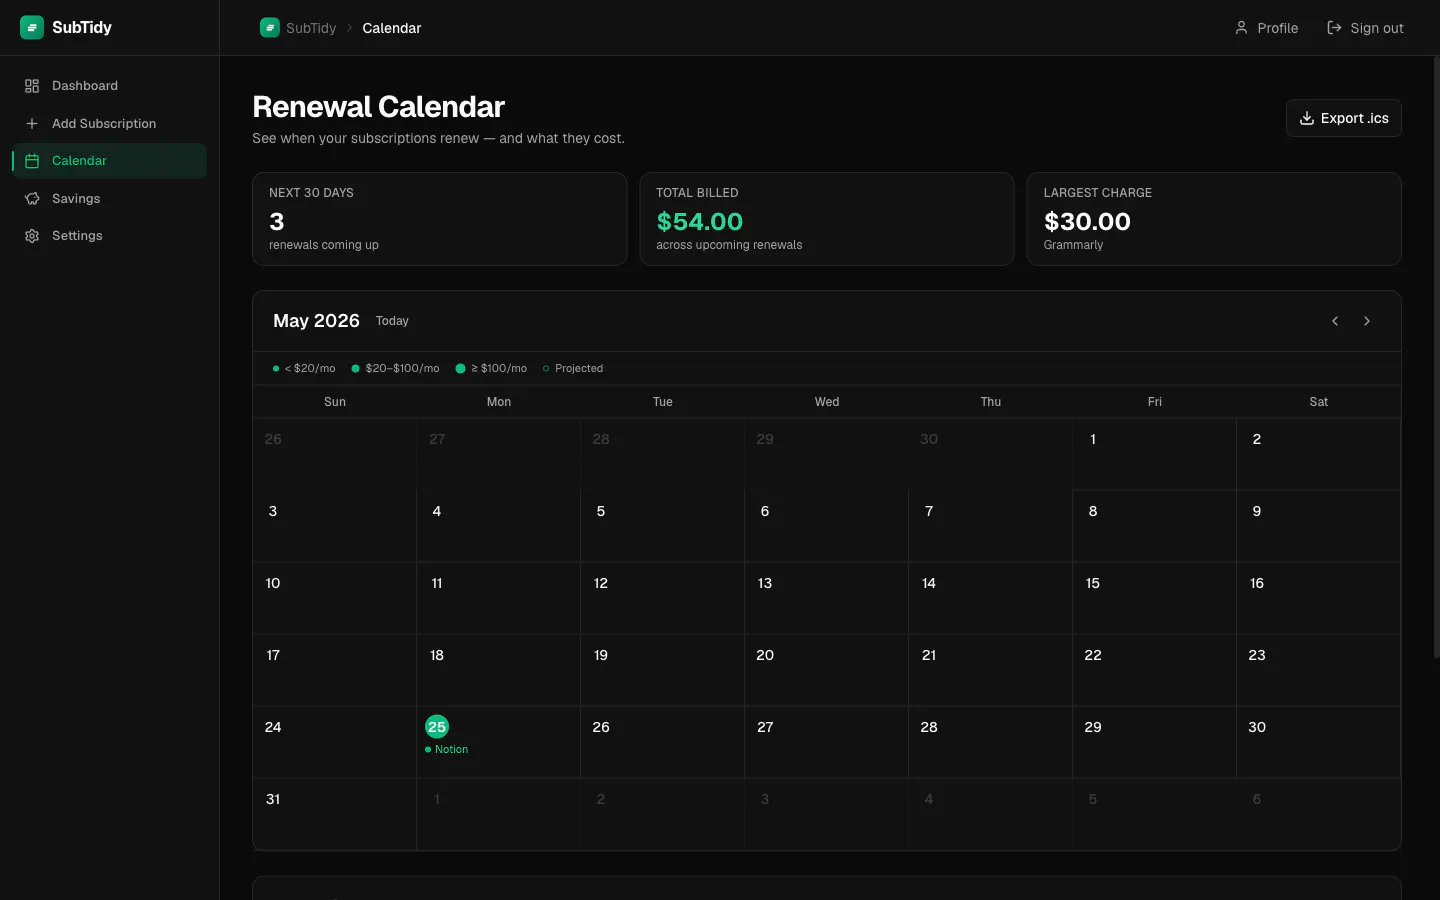The height and width of the screenshot is (900, 1440).
Task: Click the Sat column header
Action: tap(1319, 402)
